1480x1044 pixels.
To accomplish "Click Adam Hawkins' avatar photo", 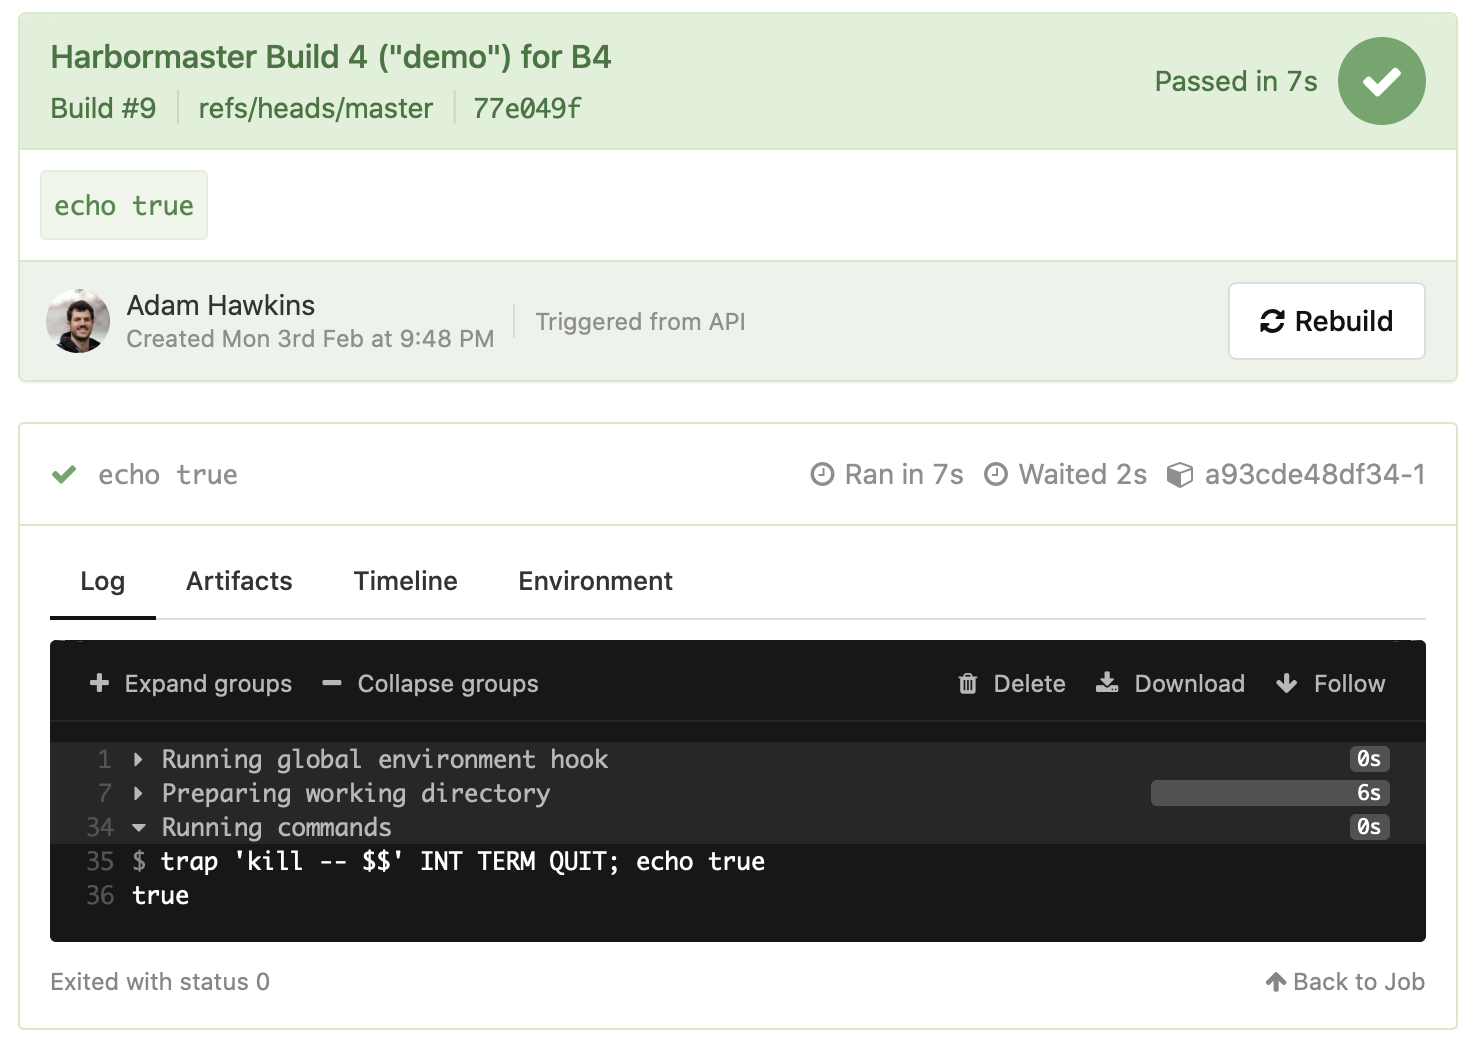I will coord(78,321).
